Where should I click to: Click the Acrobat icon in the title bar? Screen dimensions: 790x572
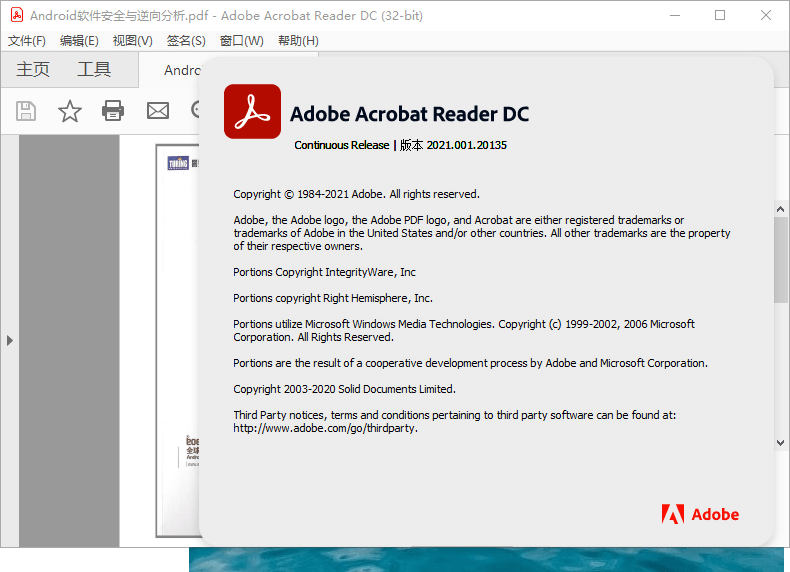pyautogui.click(x=17, y=15)
